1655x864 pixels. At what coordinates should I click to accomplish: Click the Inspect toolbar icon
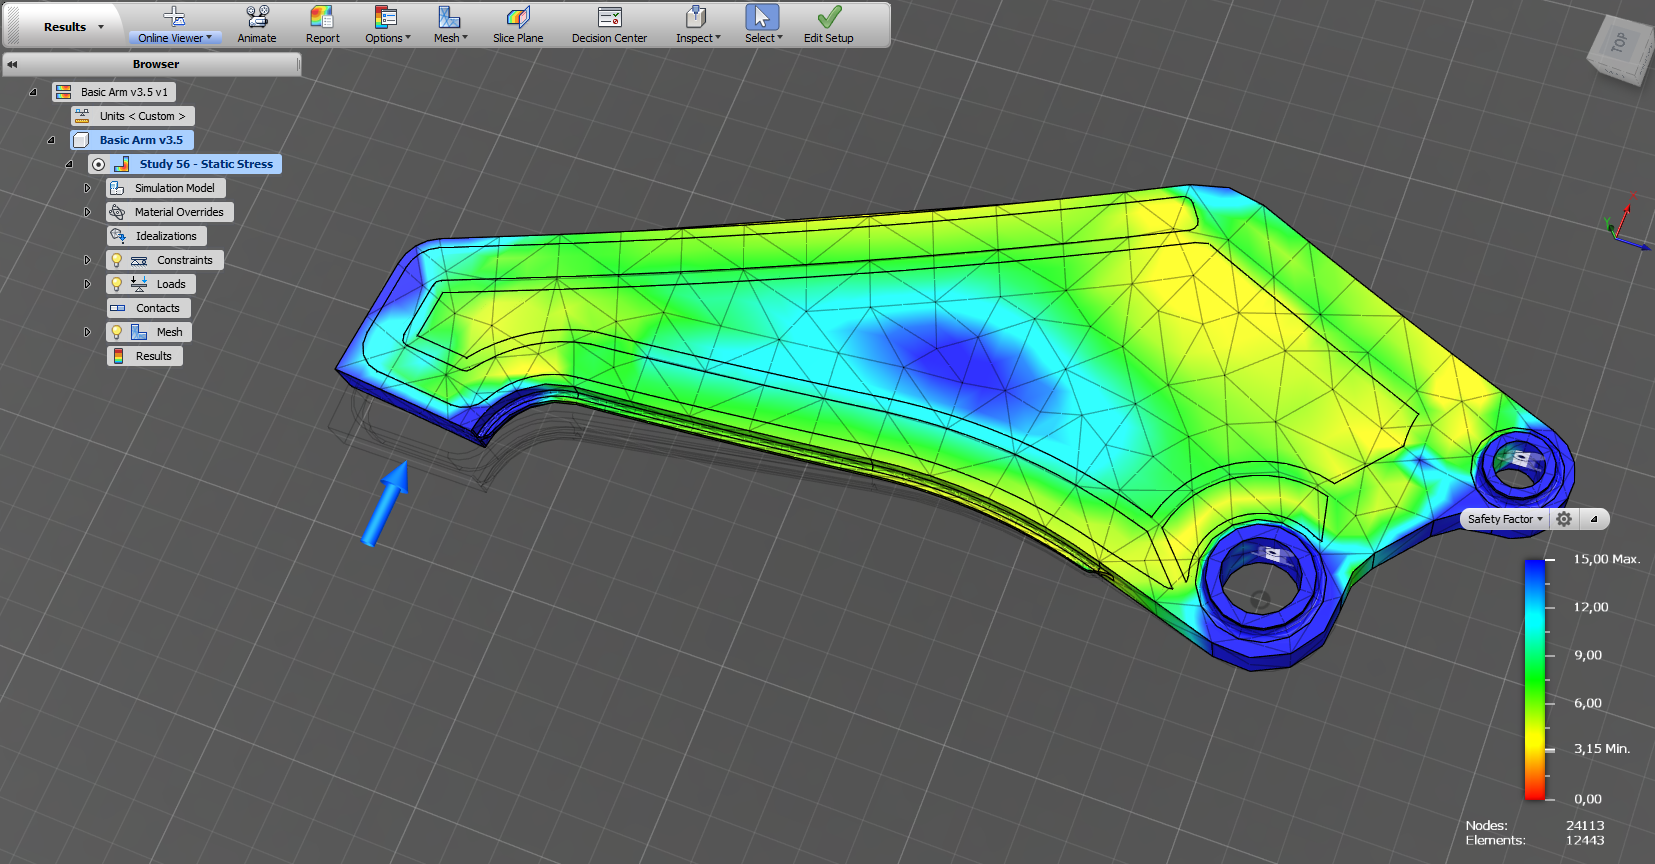[696, 17]
